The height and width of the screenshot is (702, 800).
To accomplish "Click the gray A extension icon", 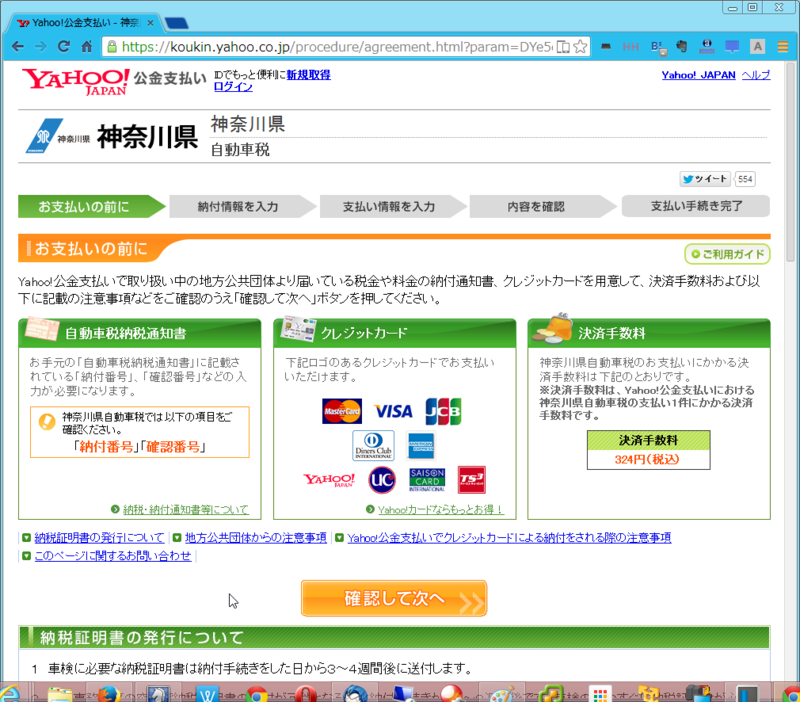I will click(758, 47).
